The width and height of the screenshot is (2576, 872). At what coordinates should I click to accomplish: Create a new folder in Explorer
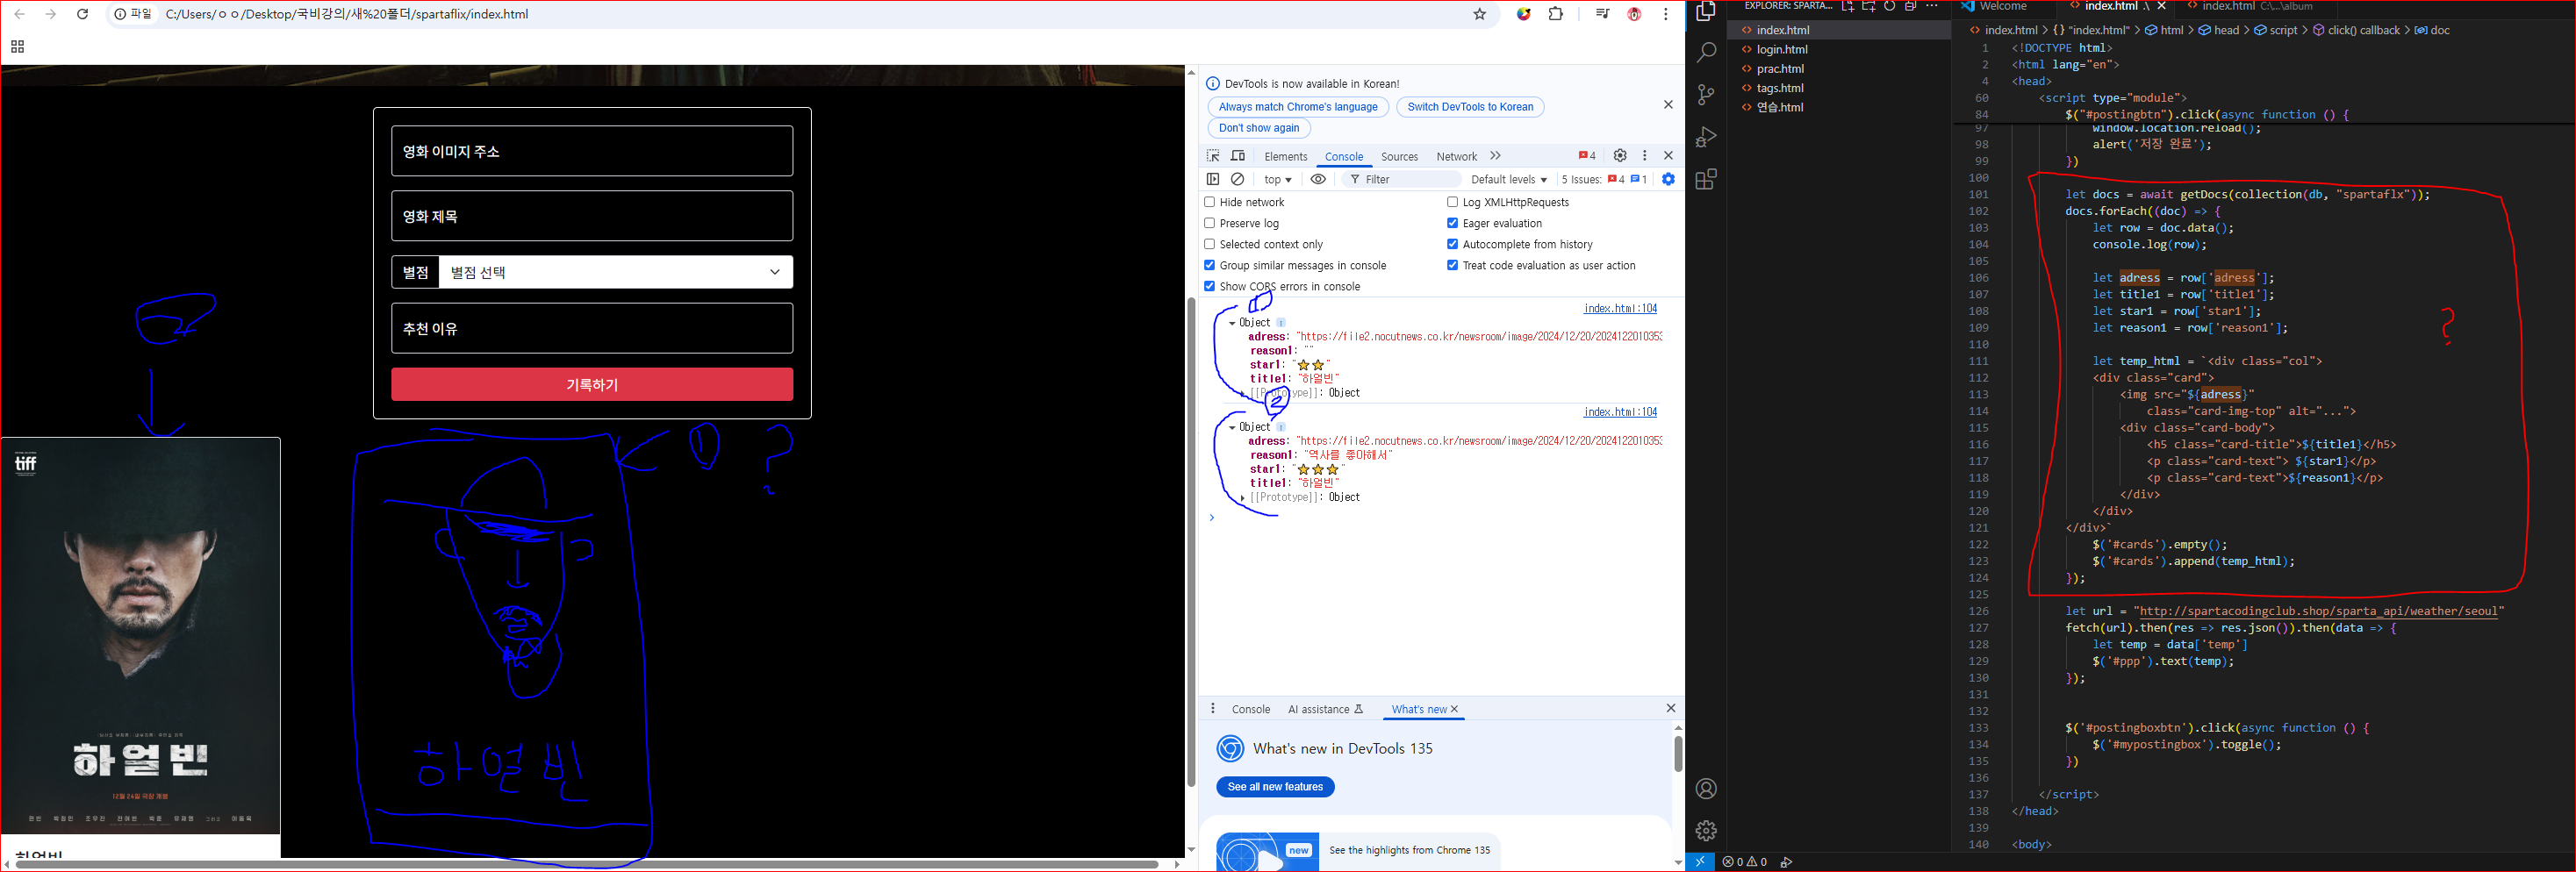[1869, 6]
